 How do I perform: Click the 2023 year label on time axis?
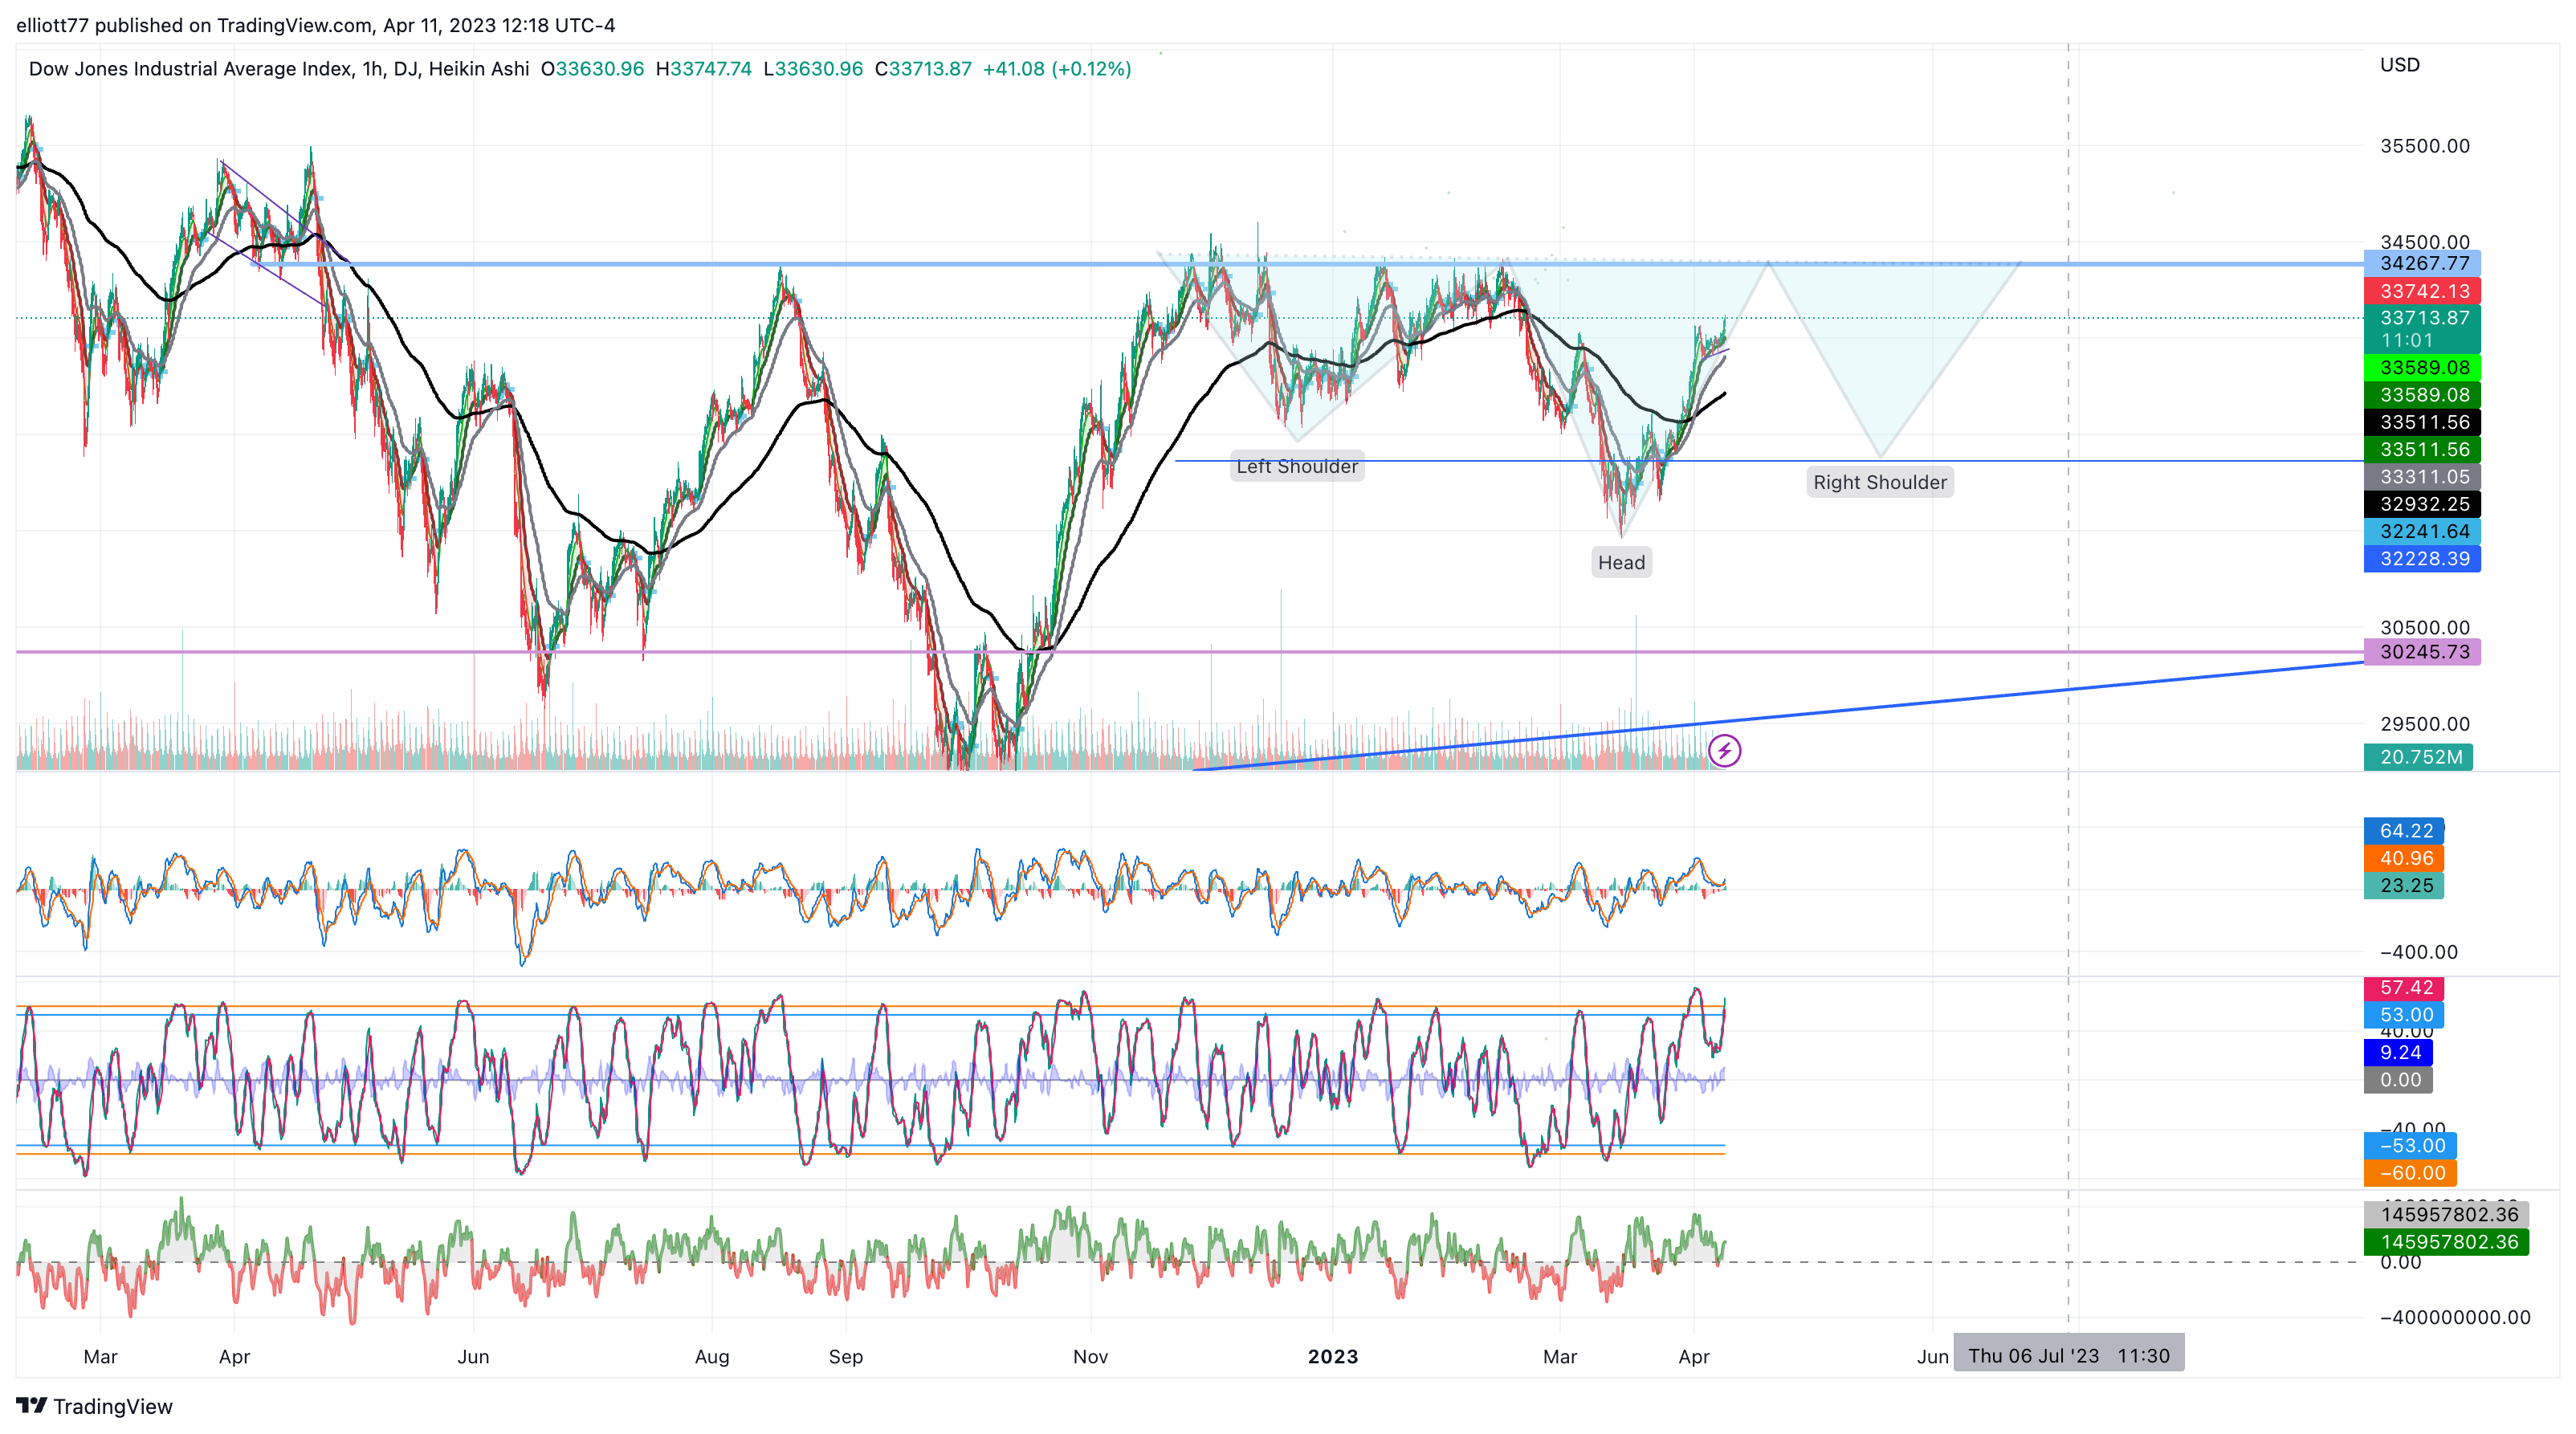[x=1333, y=1357]
